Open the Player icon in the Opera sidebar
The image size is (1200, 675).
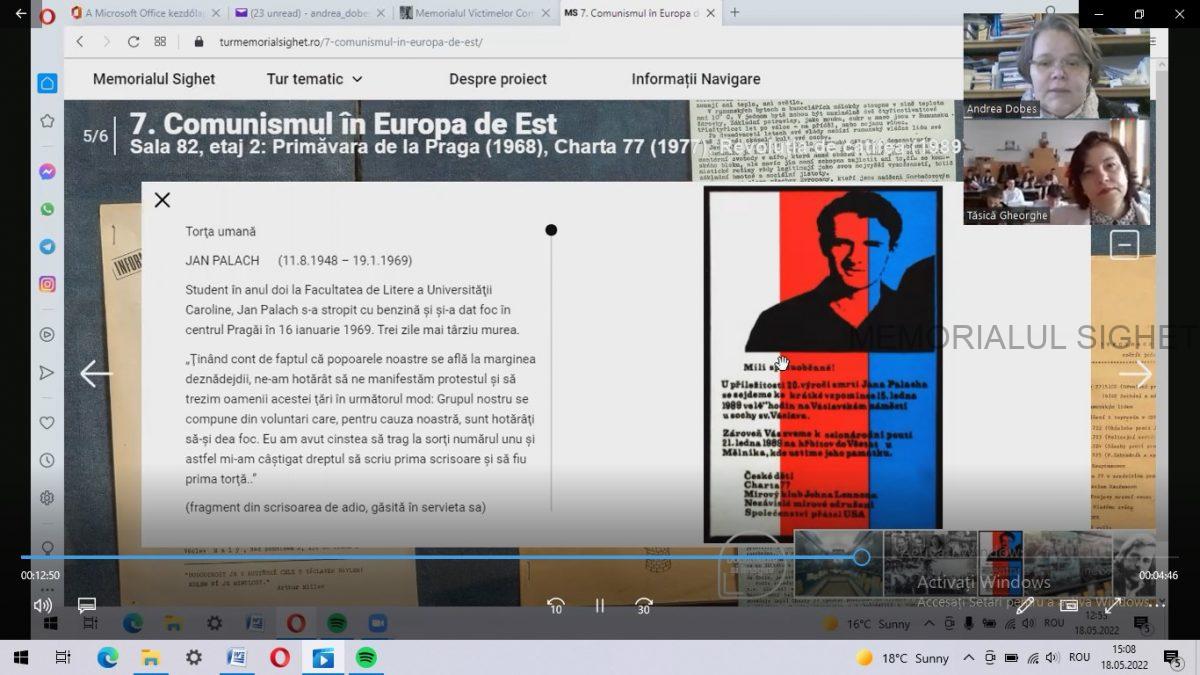click(x=47, y=335)
